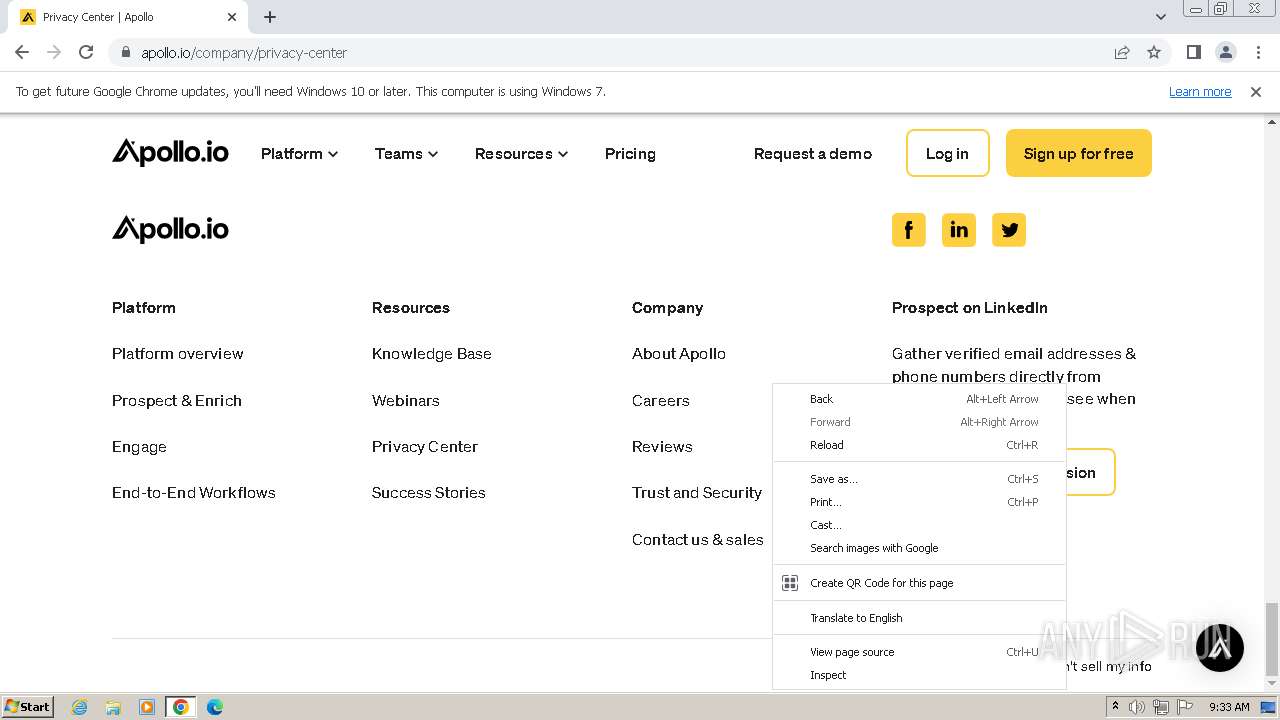Select the Privacy Center | Apollo tab
Viewport: 1280px width, 720px height.
point(130,17)
